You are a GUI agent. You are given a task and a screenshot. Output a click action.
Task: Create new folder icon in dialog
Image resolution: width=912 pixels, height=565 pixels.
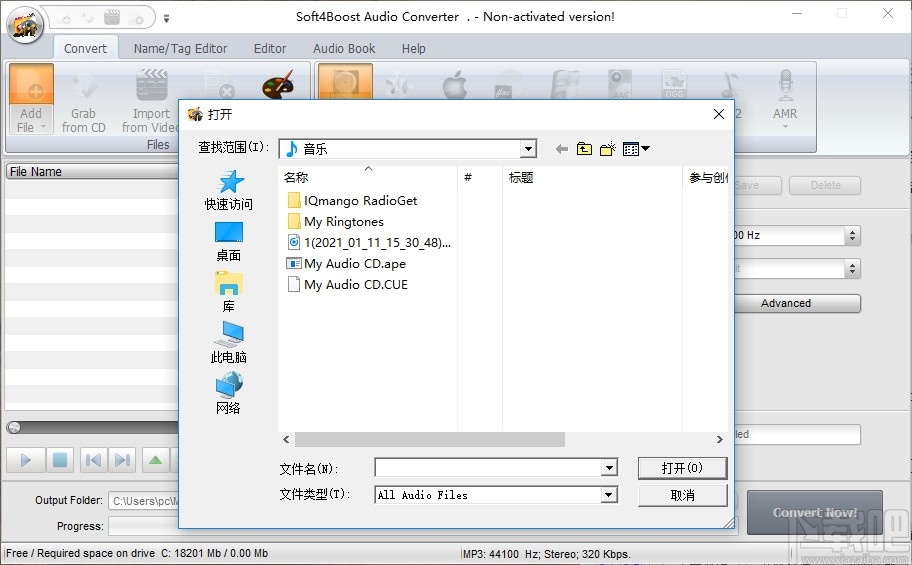[608, 150]
